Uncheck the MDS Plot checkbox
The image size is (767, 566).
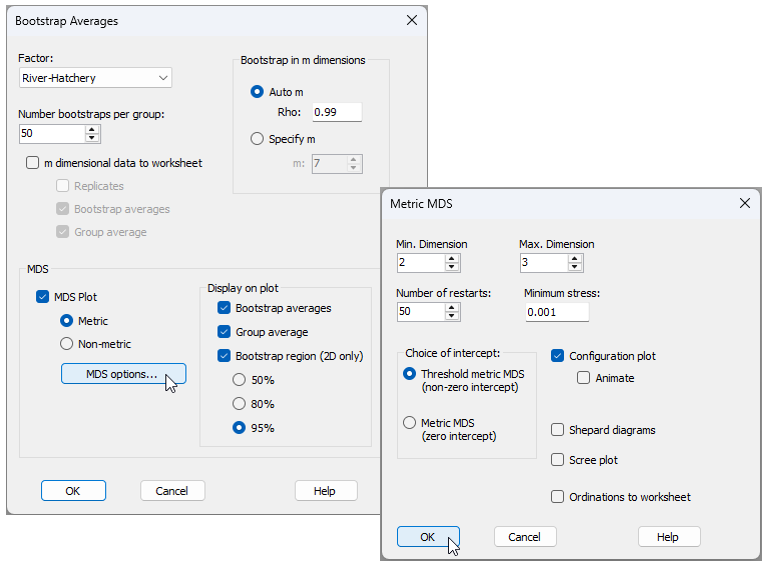click(43, 297)
